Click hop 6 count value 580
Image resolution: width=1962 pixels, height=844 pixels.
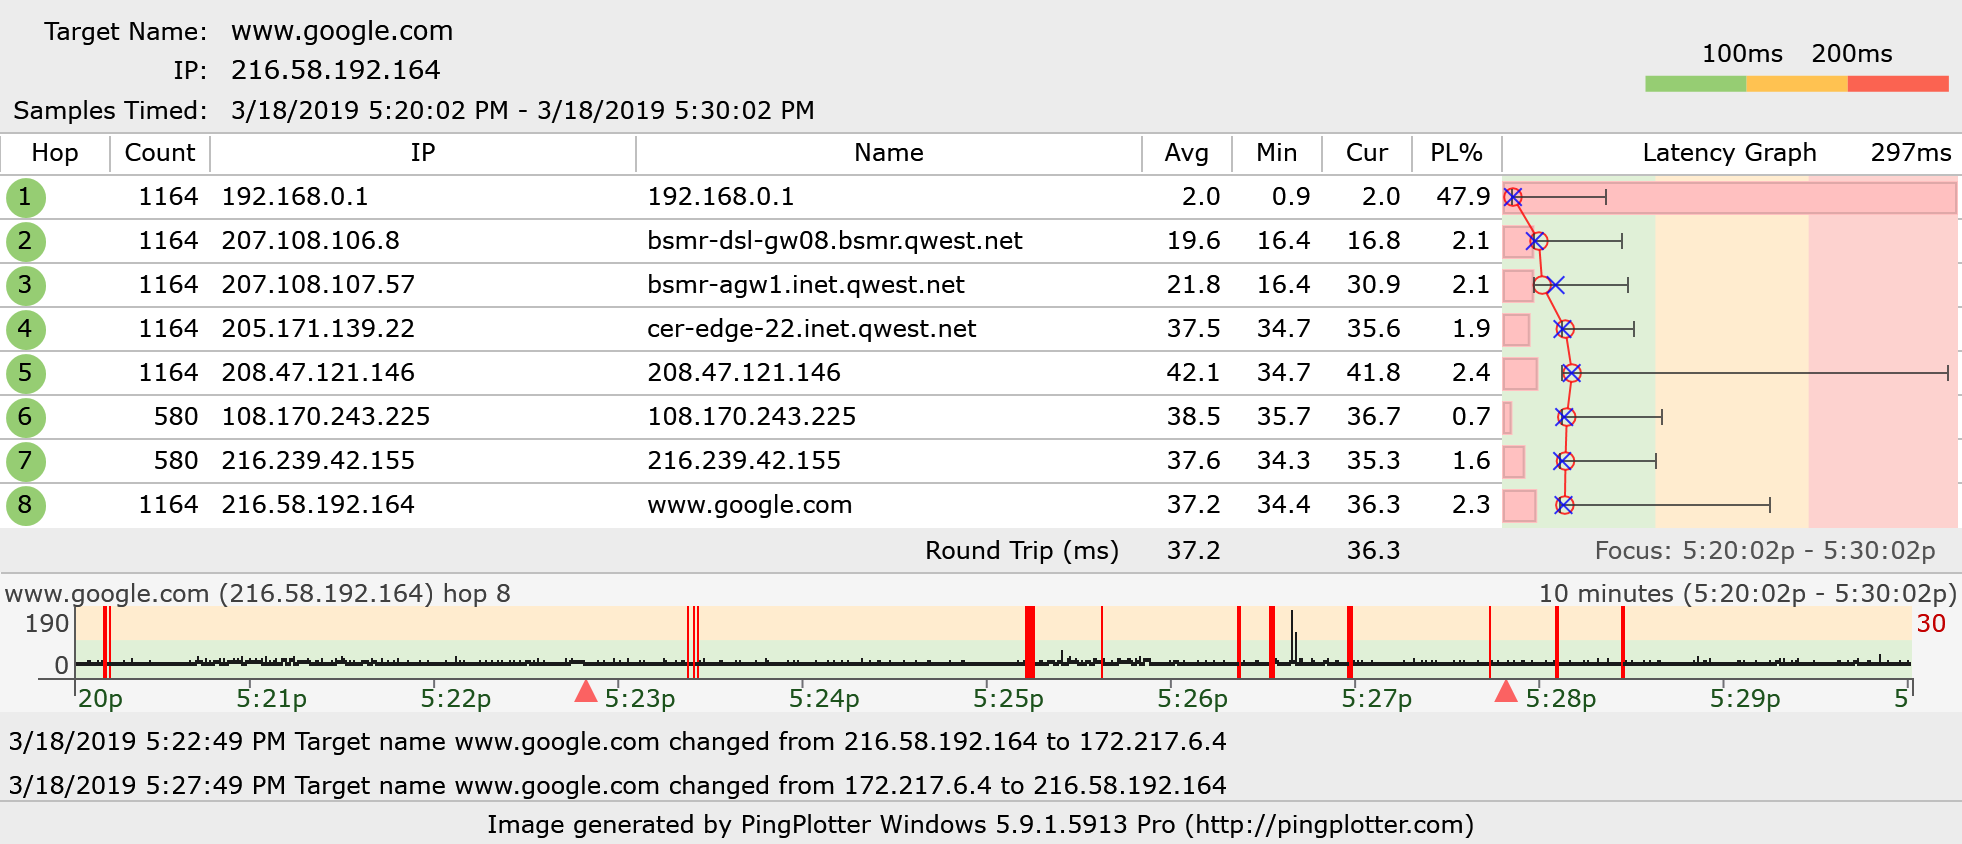click(176, 417)
